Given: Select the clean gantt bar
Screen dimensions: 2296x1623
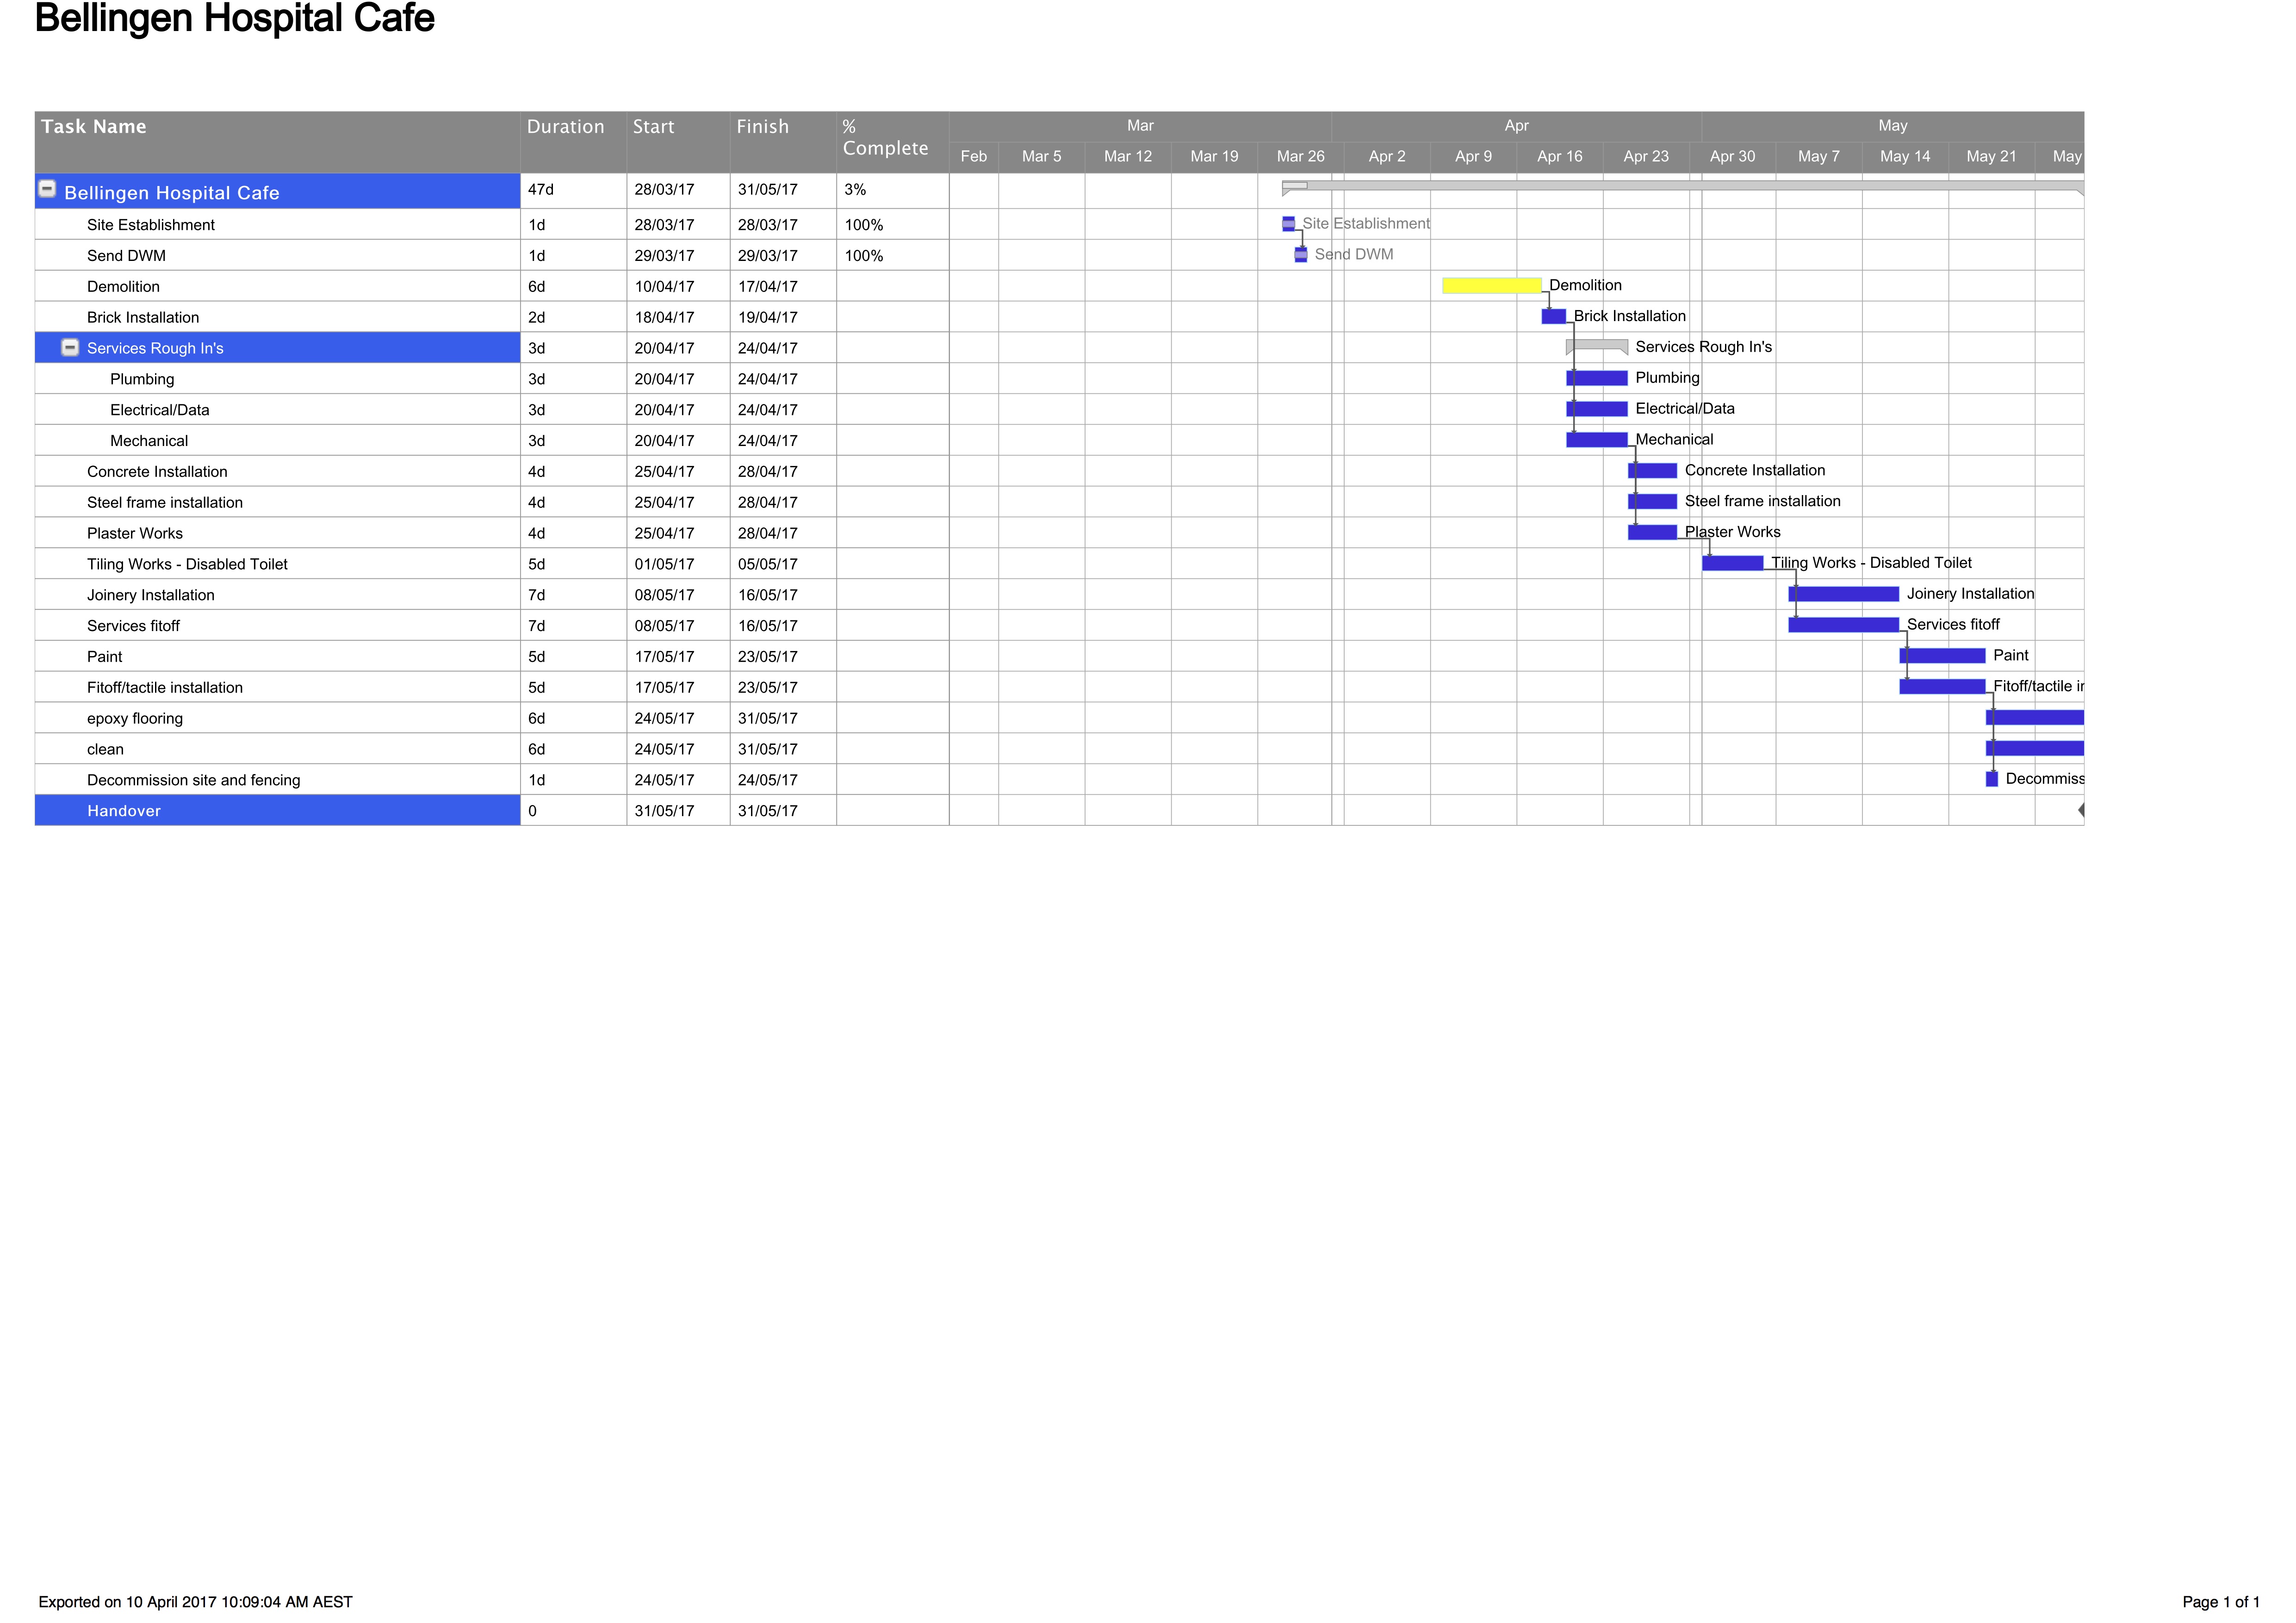Looking at the screenshot, I should pos(2035,749).
